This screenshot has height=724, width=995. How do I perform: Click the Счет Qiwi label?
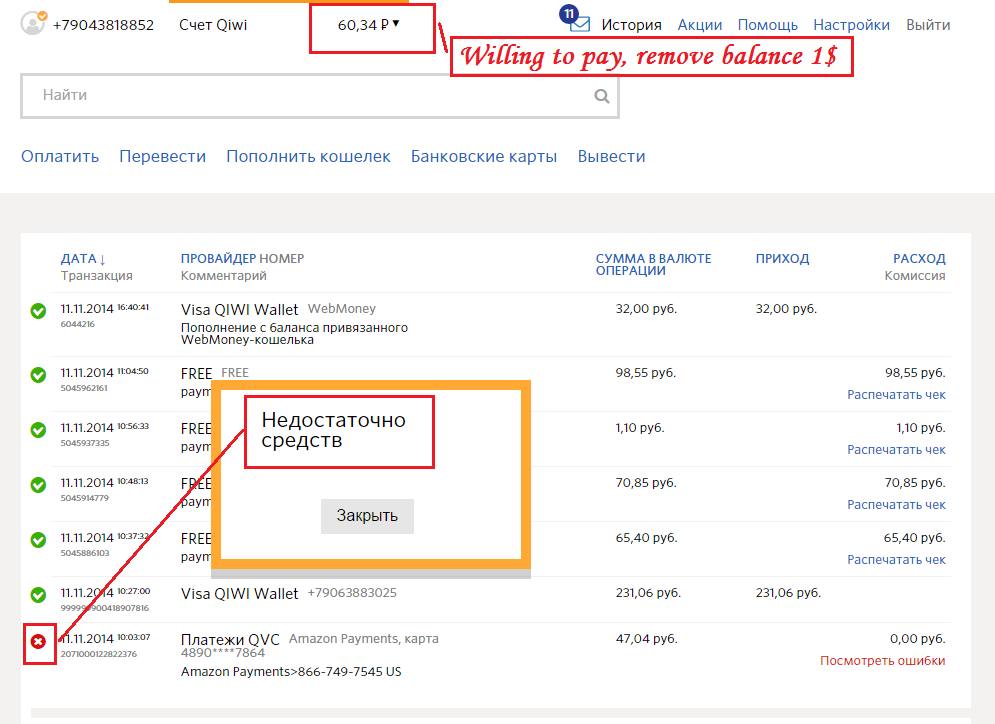tap(213, 25)
